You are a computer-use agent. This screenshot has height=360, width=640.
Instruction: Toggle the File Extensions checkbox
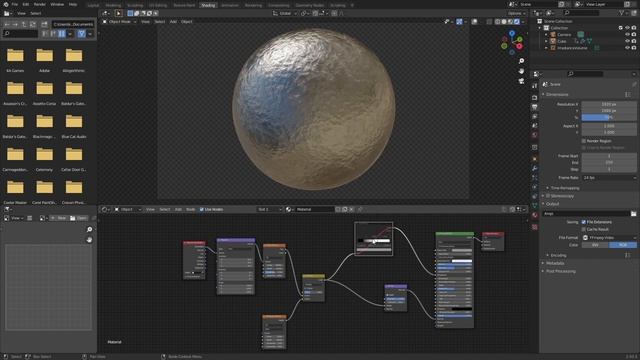click(x=584, y=222)
